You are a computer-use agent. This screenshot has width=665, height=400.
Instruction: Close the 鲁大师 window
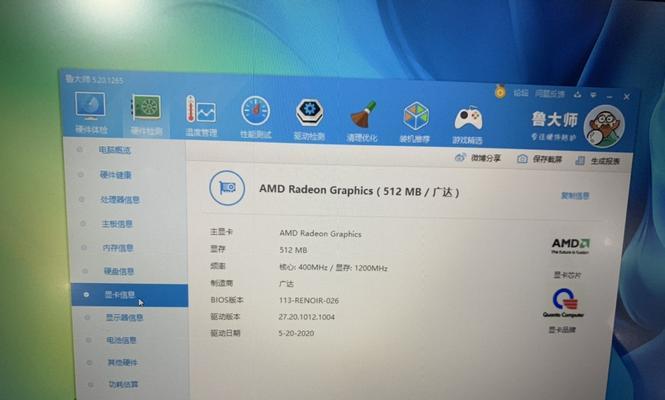pyautogui.click(x=626, y=97)
